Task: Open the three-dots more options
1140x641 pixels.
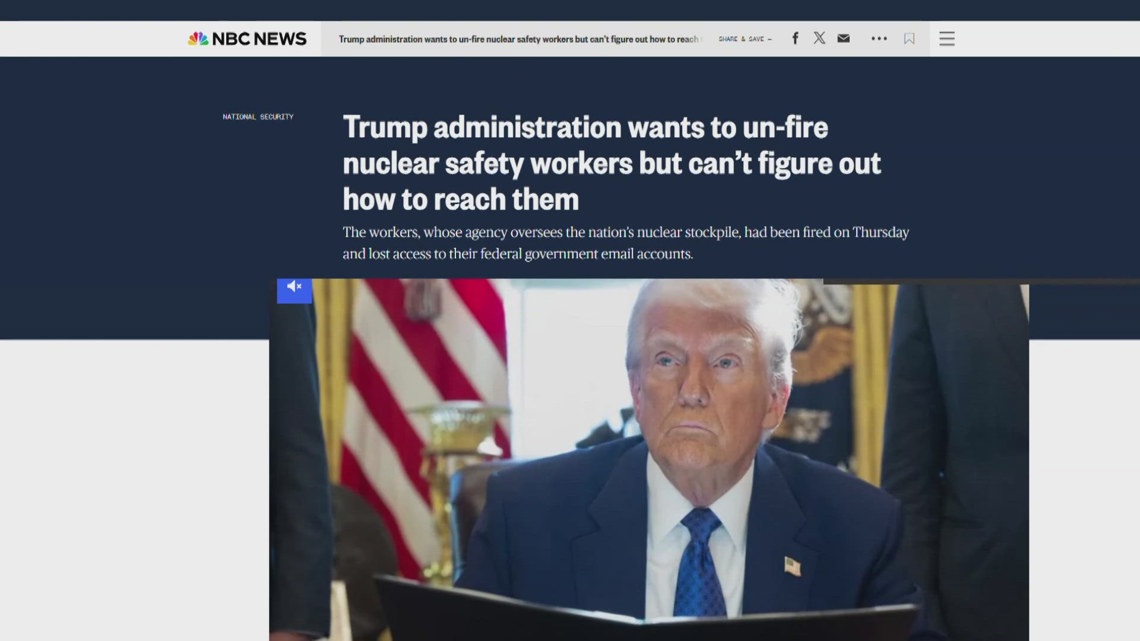Action: pyautogui.click(x=879, y=39)
